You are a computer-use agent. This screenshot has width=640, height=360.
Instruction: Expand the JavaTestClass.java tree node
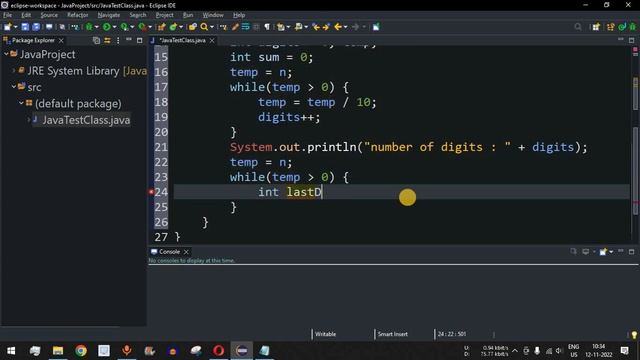click(x=29, y=120)
